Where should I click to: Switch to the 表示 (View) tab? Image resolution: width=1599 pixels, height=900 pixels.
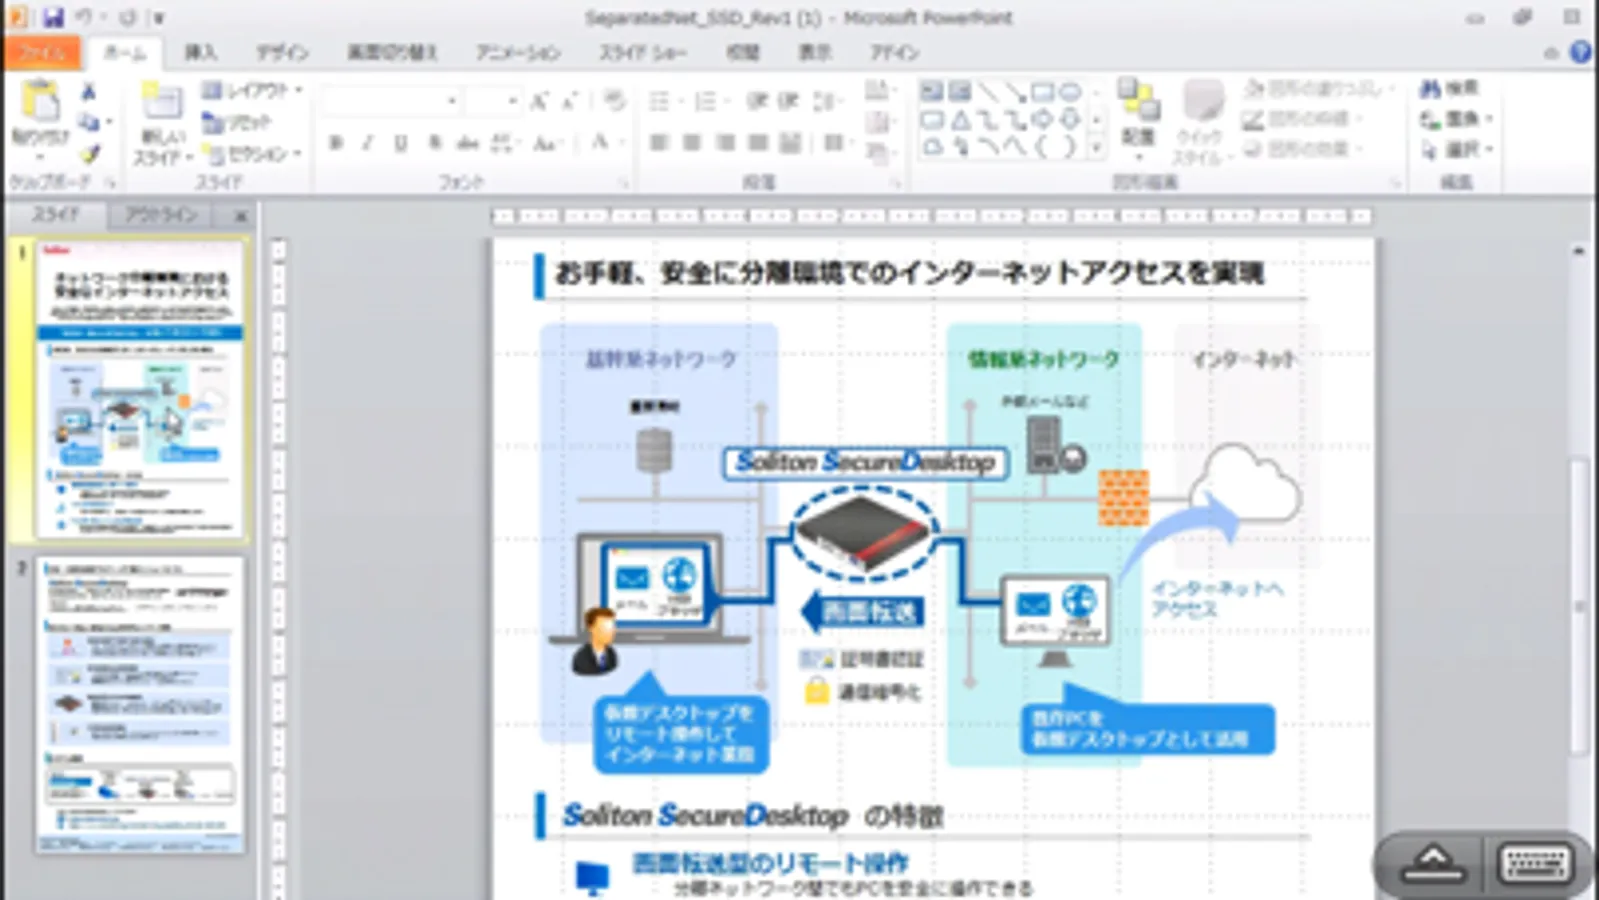click(815, 52)
